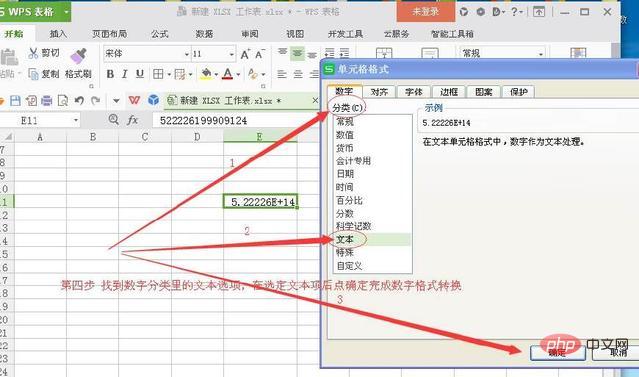This screenshot has height=377, width=639.
Task: Click the Print icon in quick toolbar
Action: click(46, 100)
